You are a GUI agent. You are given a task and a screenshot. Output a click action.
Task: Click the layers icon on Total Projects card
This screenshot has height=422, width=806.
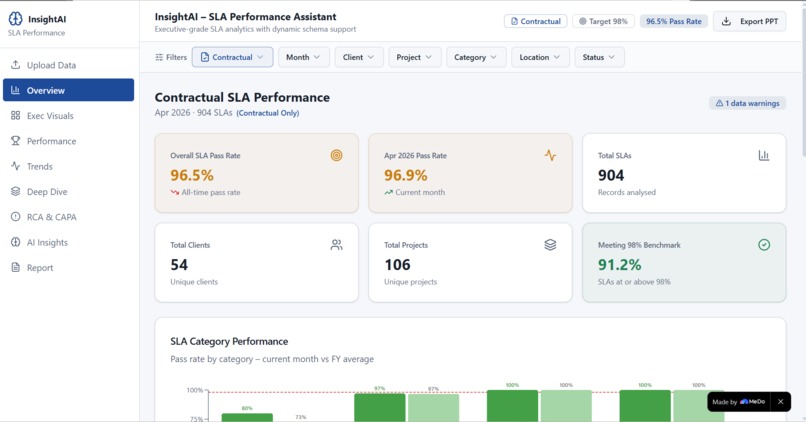point(550,245)
